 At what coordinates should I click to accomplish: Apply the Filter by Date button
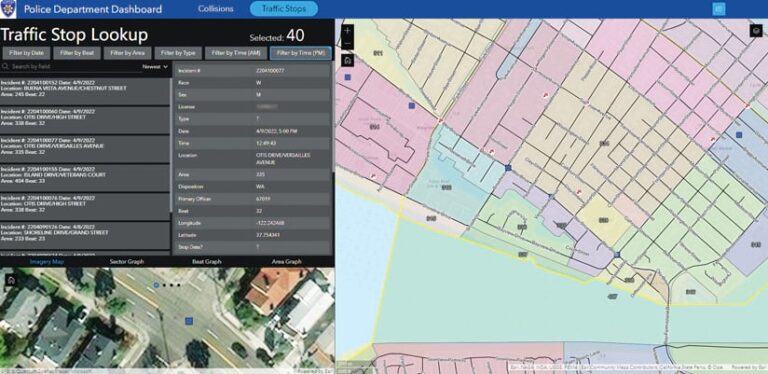point(26,53)
